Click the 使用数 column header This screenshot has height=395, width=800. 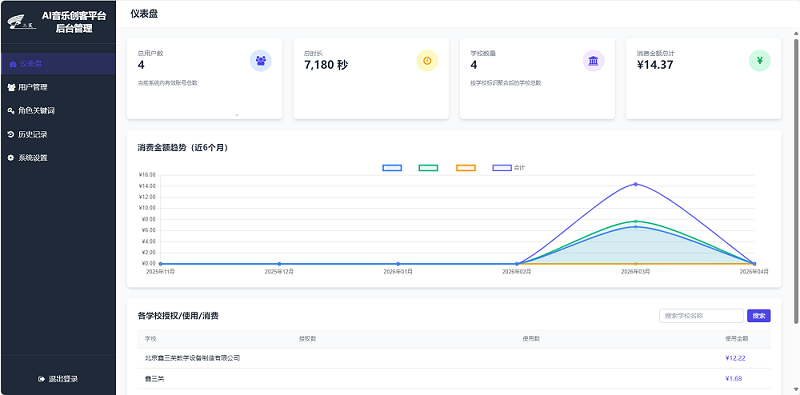click(531, 338)
